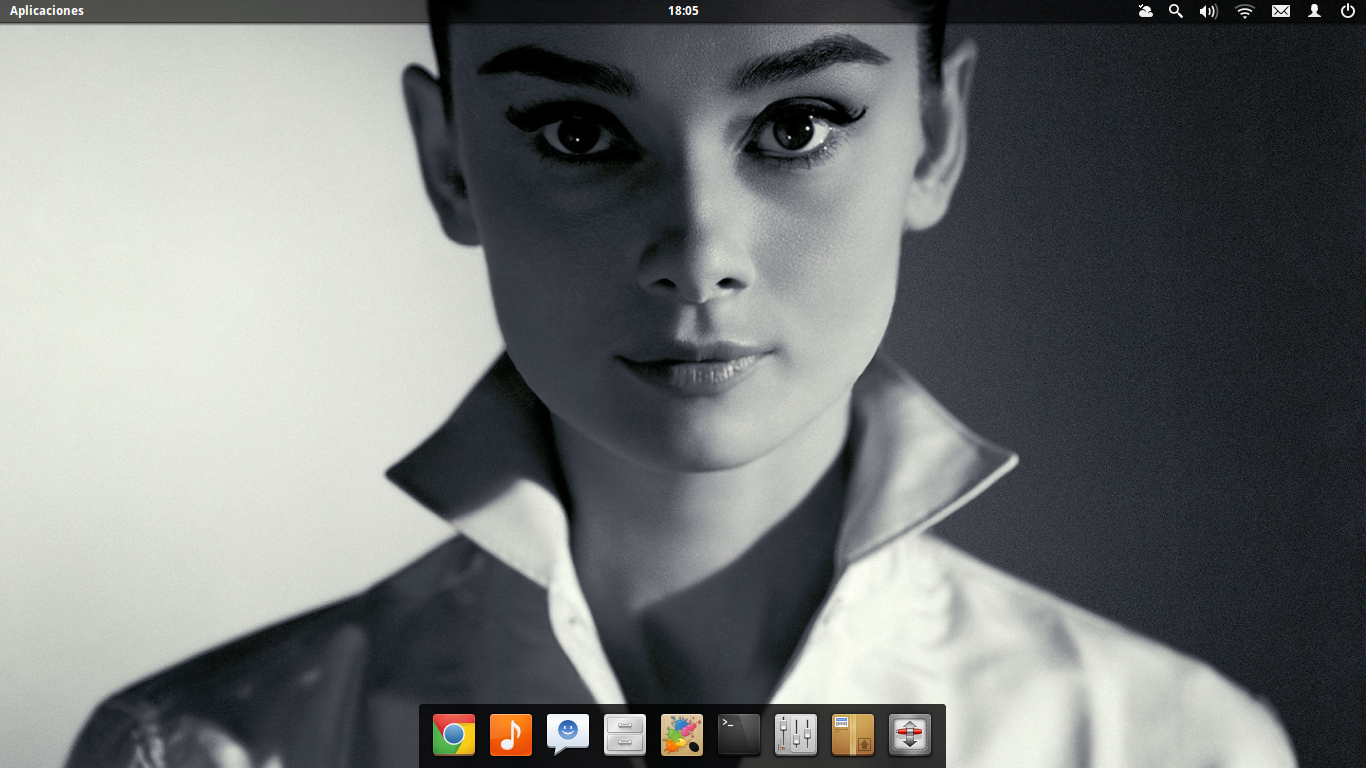Image resolution: width=1366 pixels, height=768 pixels.
Task: Open the Wi-Fi network indicator
Action: [1245, 11]
